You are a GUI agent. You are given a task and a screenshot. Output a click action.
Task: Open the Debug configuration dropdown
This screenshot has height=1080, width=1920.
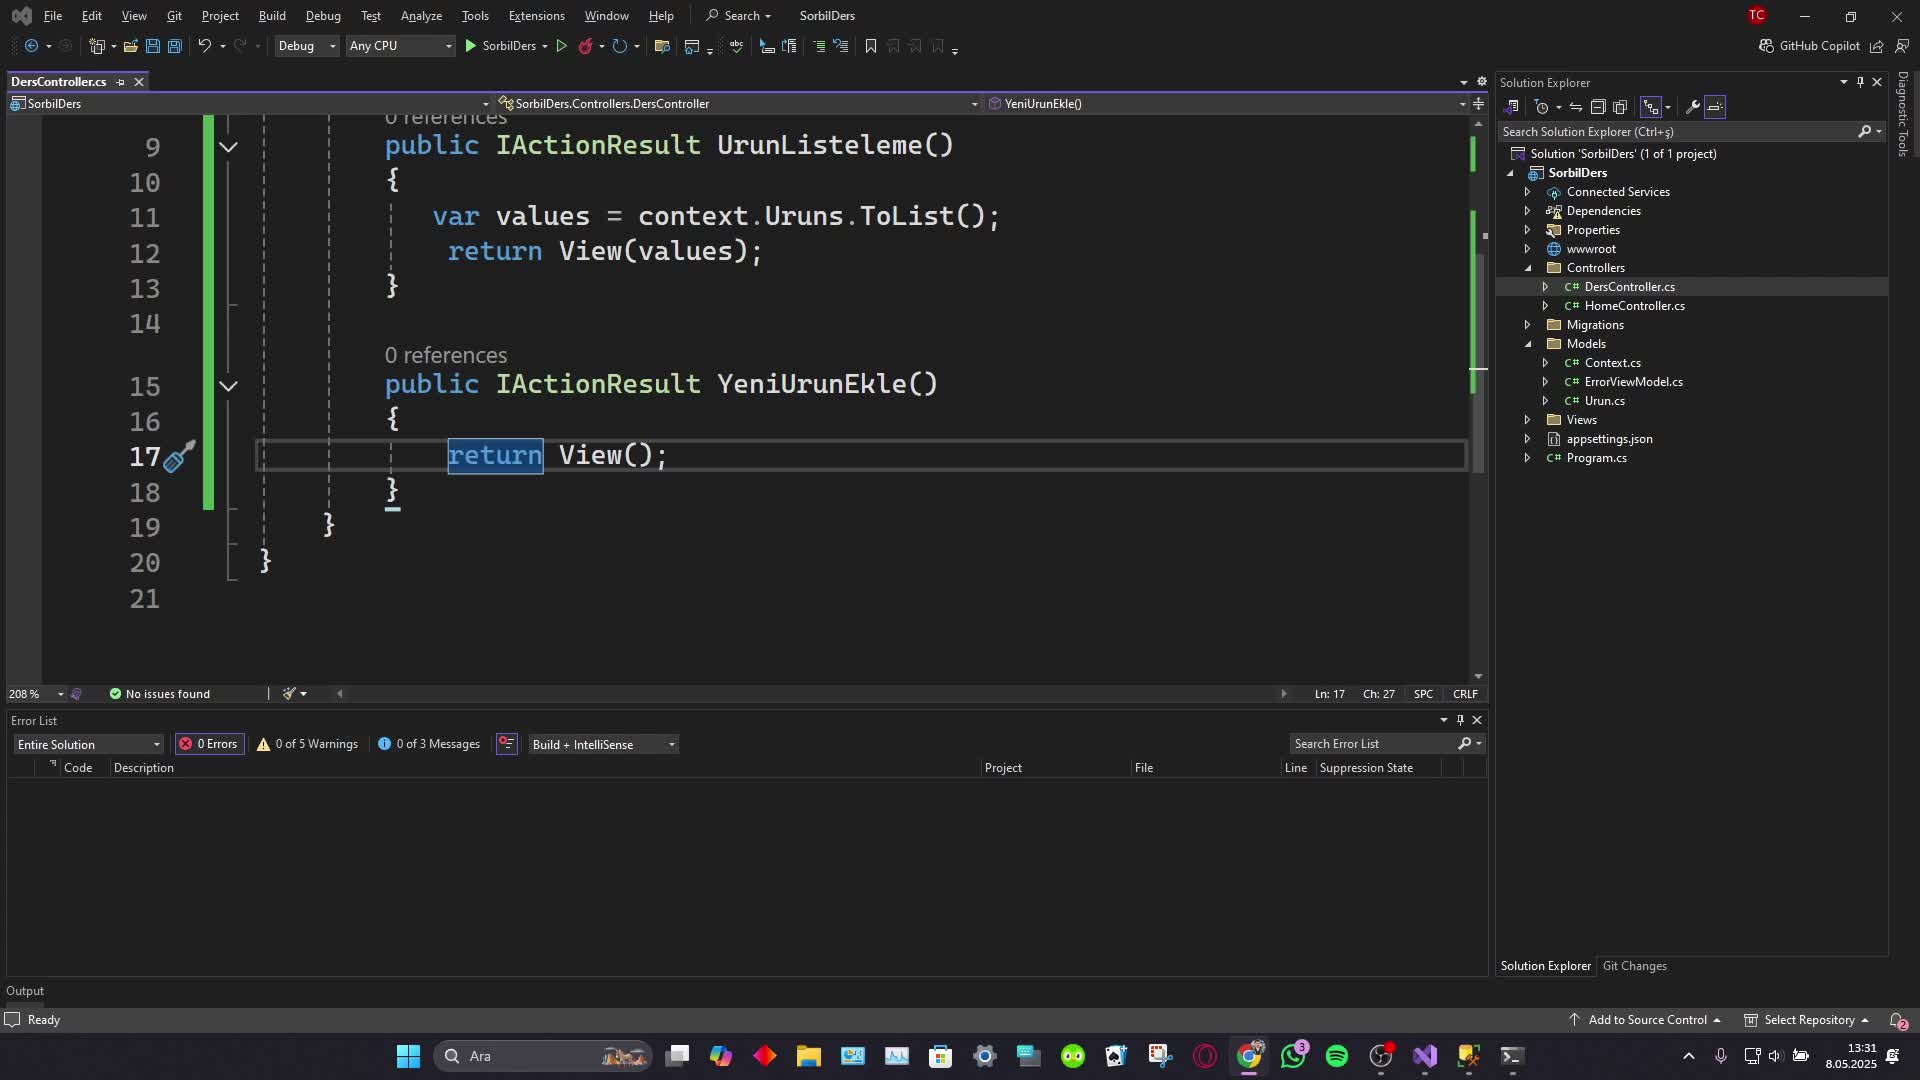tap(306, 46)
